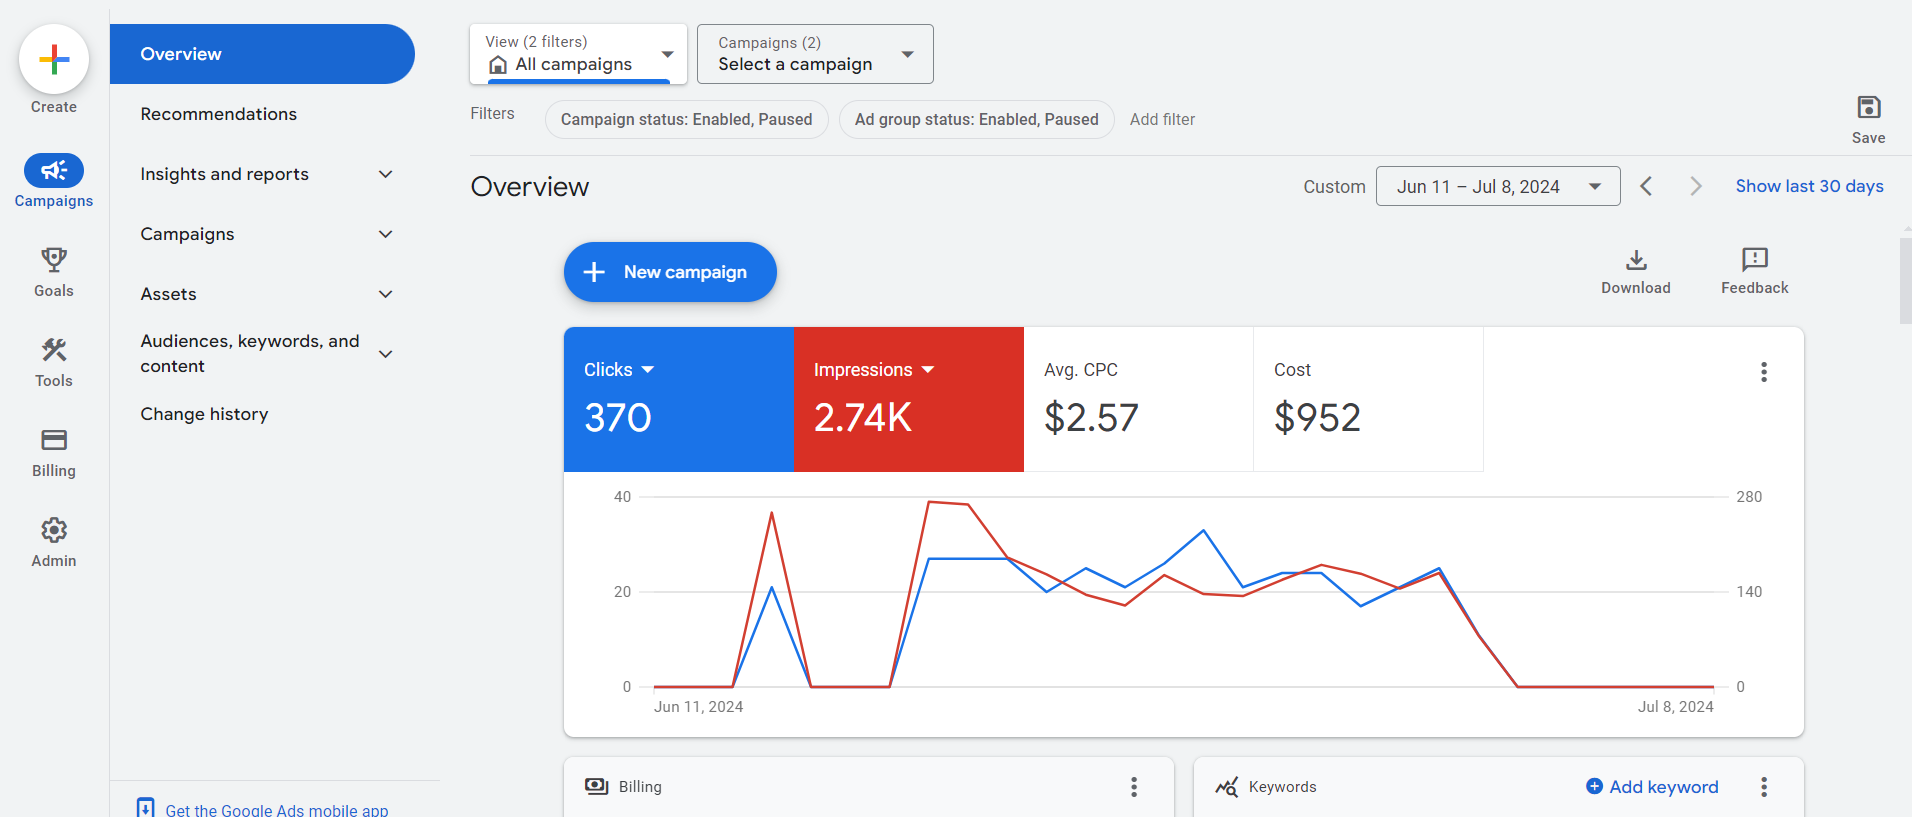The height and width of the screenshot is (817, 1912).
Task: Download the overview report
Action: point(1635,262)
